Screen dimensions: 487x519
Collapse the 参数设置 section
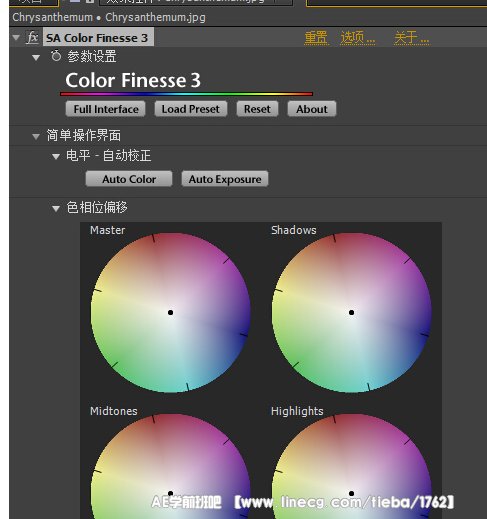tap(36, 58)
